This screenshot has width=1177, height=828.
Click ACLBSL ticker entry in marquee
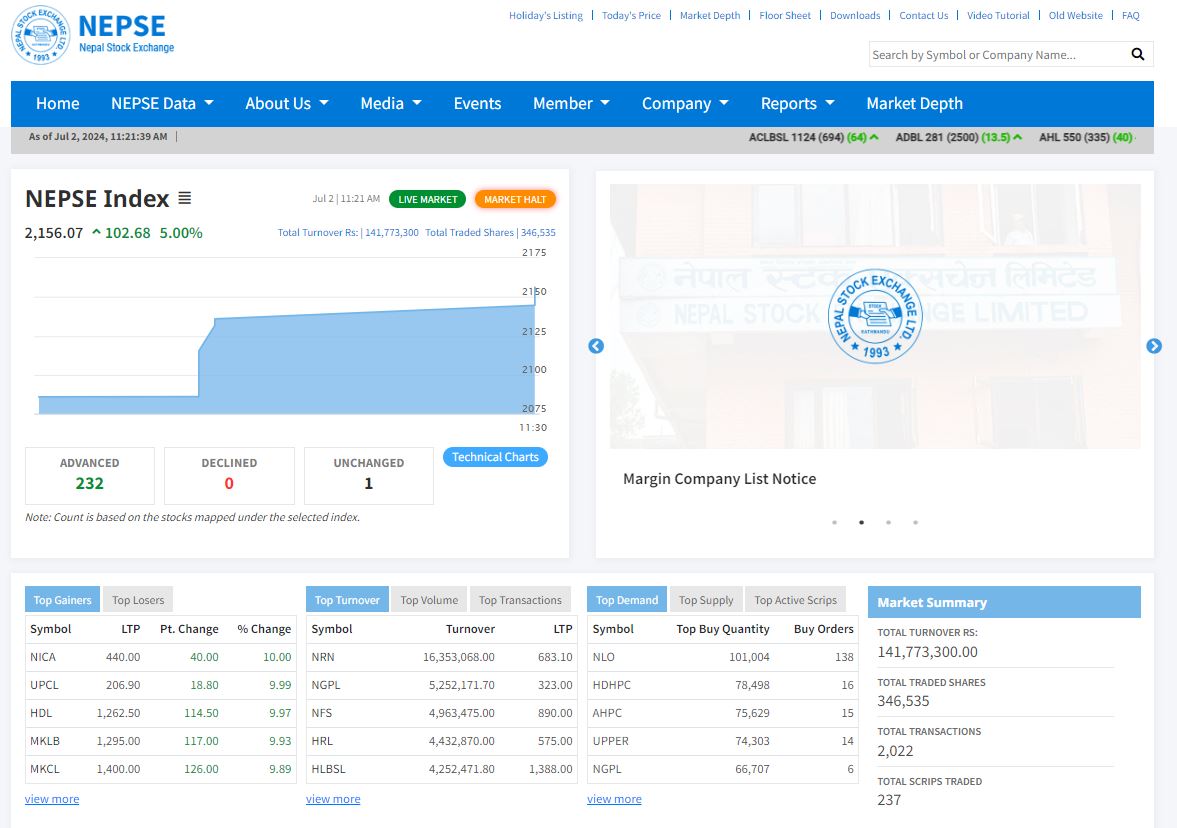point(814,137)
